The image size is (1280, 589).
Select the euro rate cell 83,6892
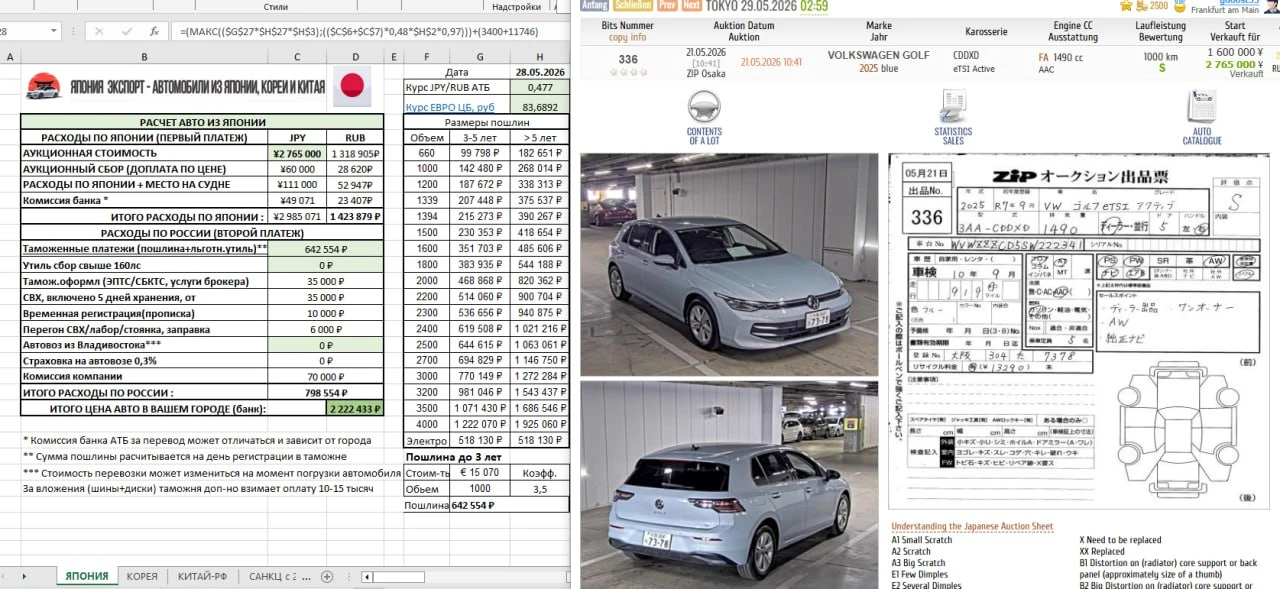pyautogui.click(x=540, y=105)
